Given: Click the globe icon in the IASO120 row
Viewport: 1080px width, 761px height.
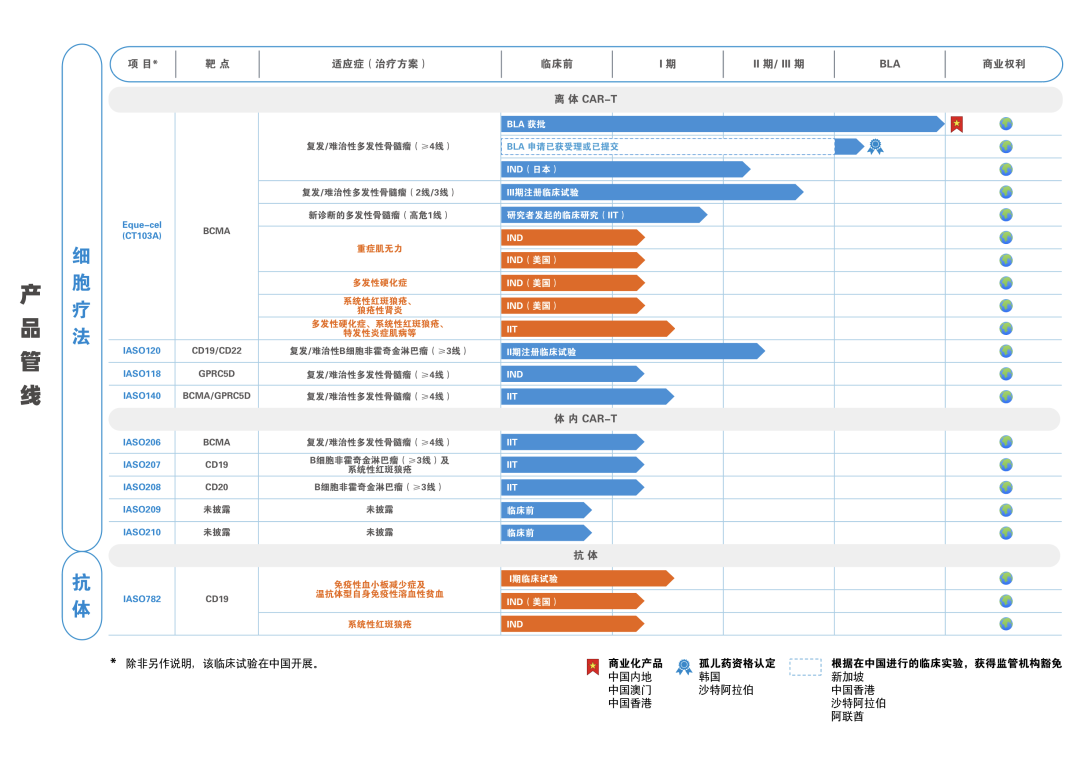Looking at the screenshot, I should (1006, 351).
